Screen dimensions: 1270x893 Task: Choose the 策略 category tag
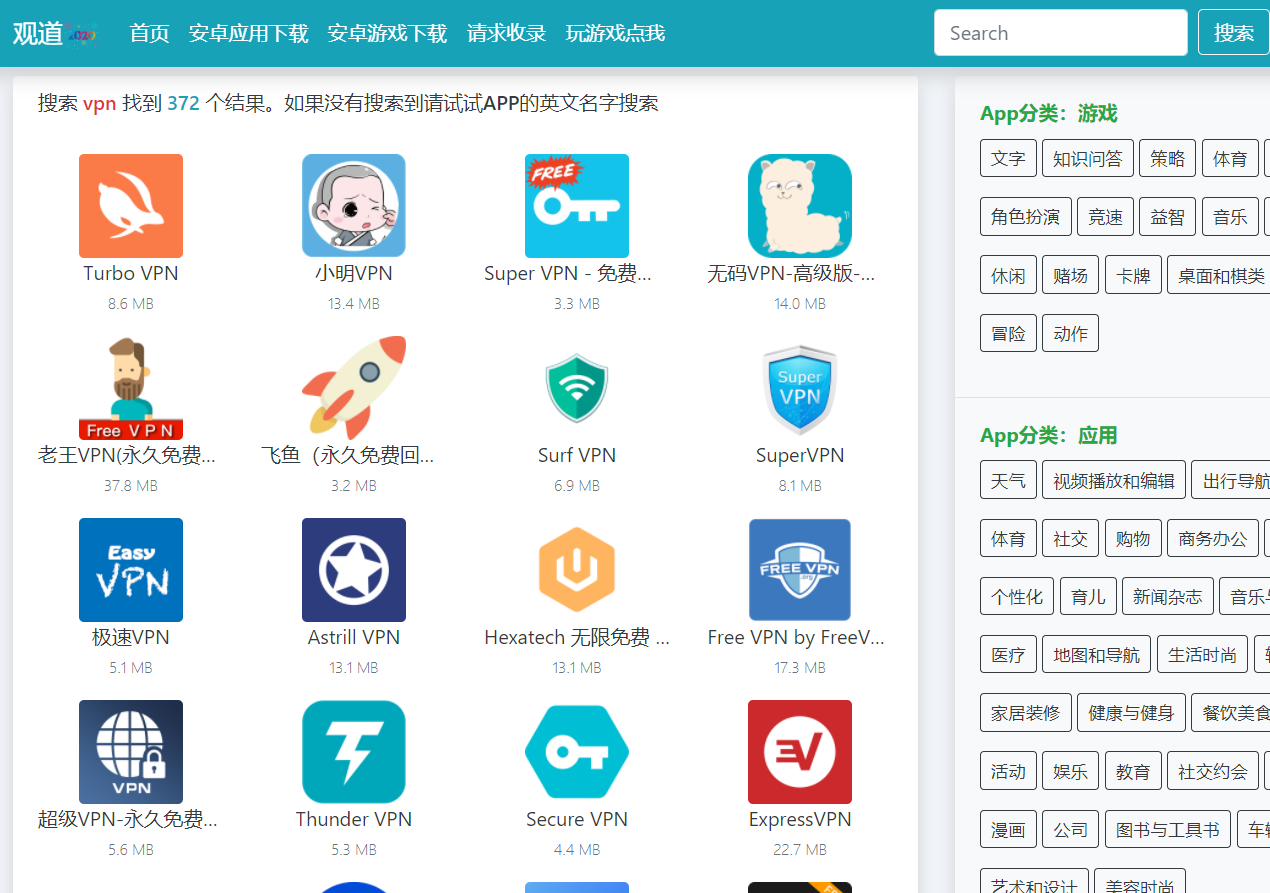pyautogui.click(x=1168, y=158)
